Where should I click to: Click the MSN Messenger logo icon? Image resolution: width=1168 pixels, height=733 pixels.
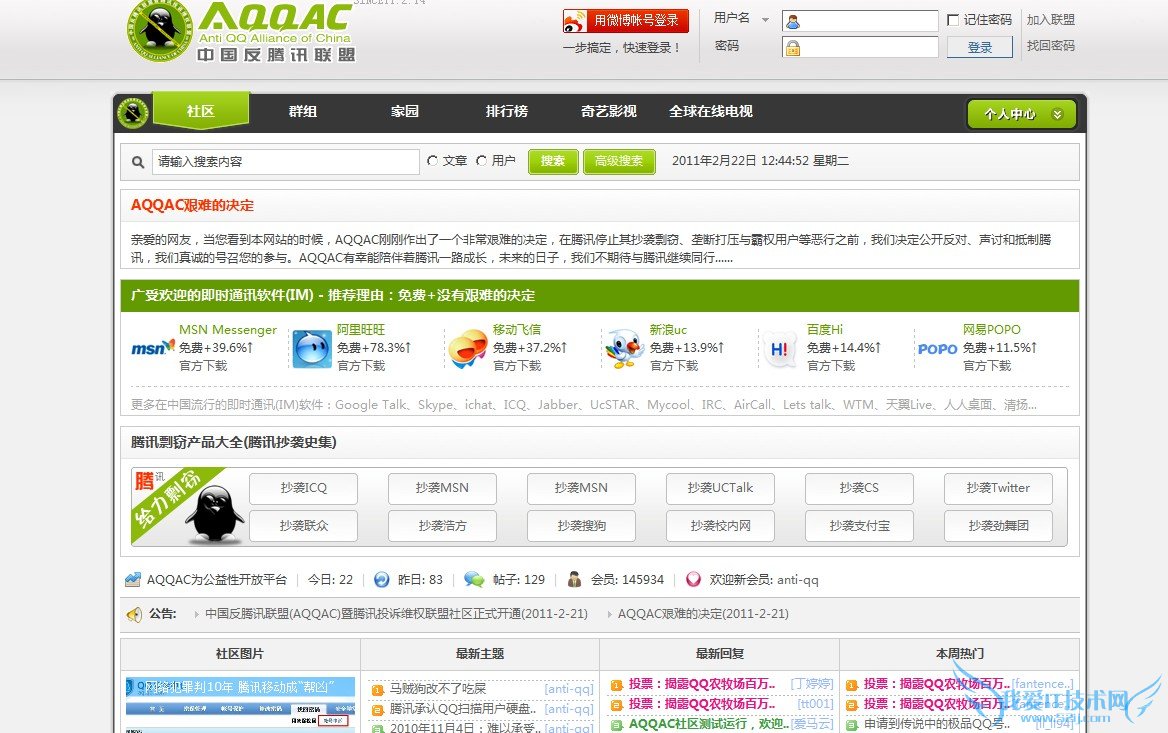pyautogui.click(x=153, y=348)
